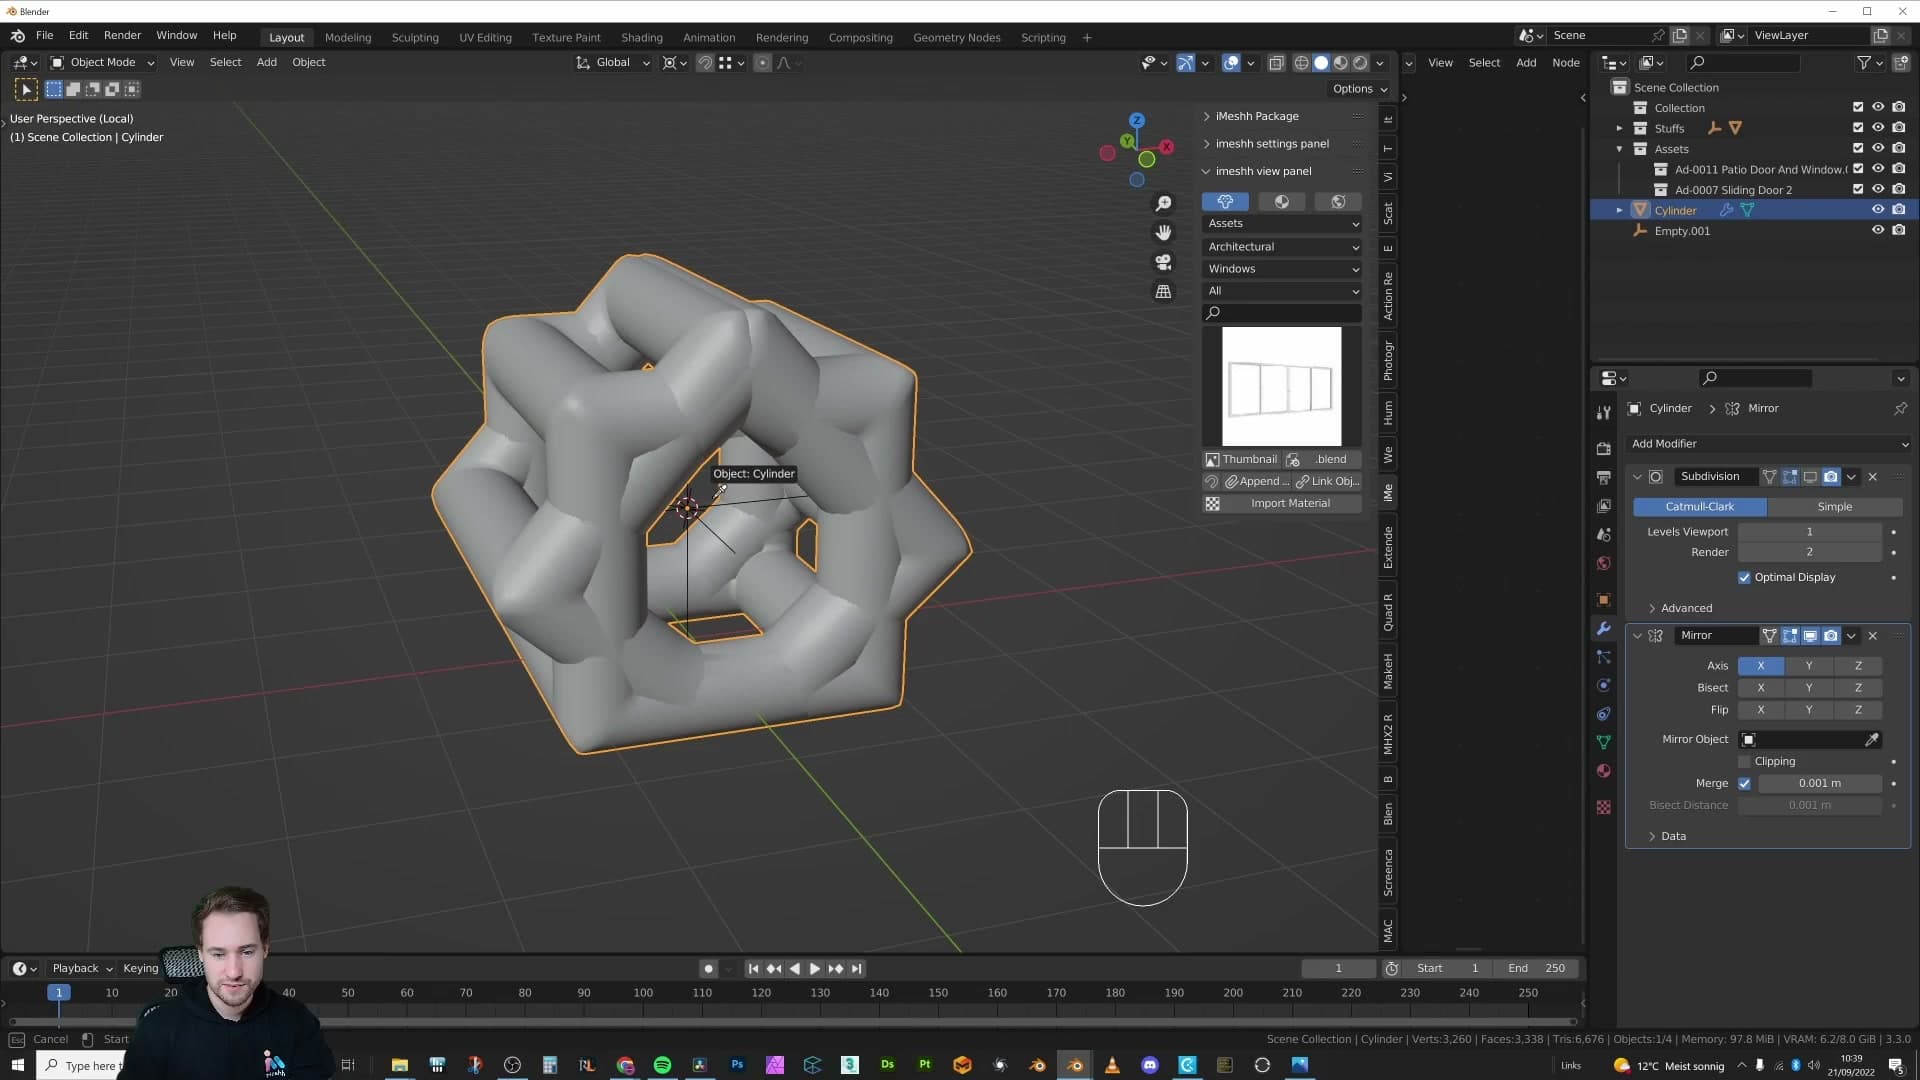Image resolution: width=1920 pixels, height=1080 pixels.
Task: Enable Mirror Bisect X toggle
Action: tap(1761, 688)
